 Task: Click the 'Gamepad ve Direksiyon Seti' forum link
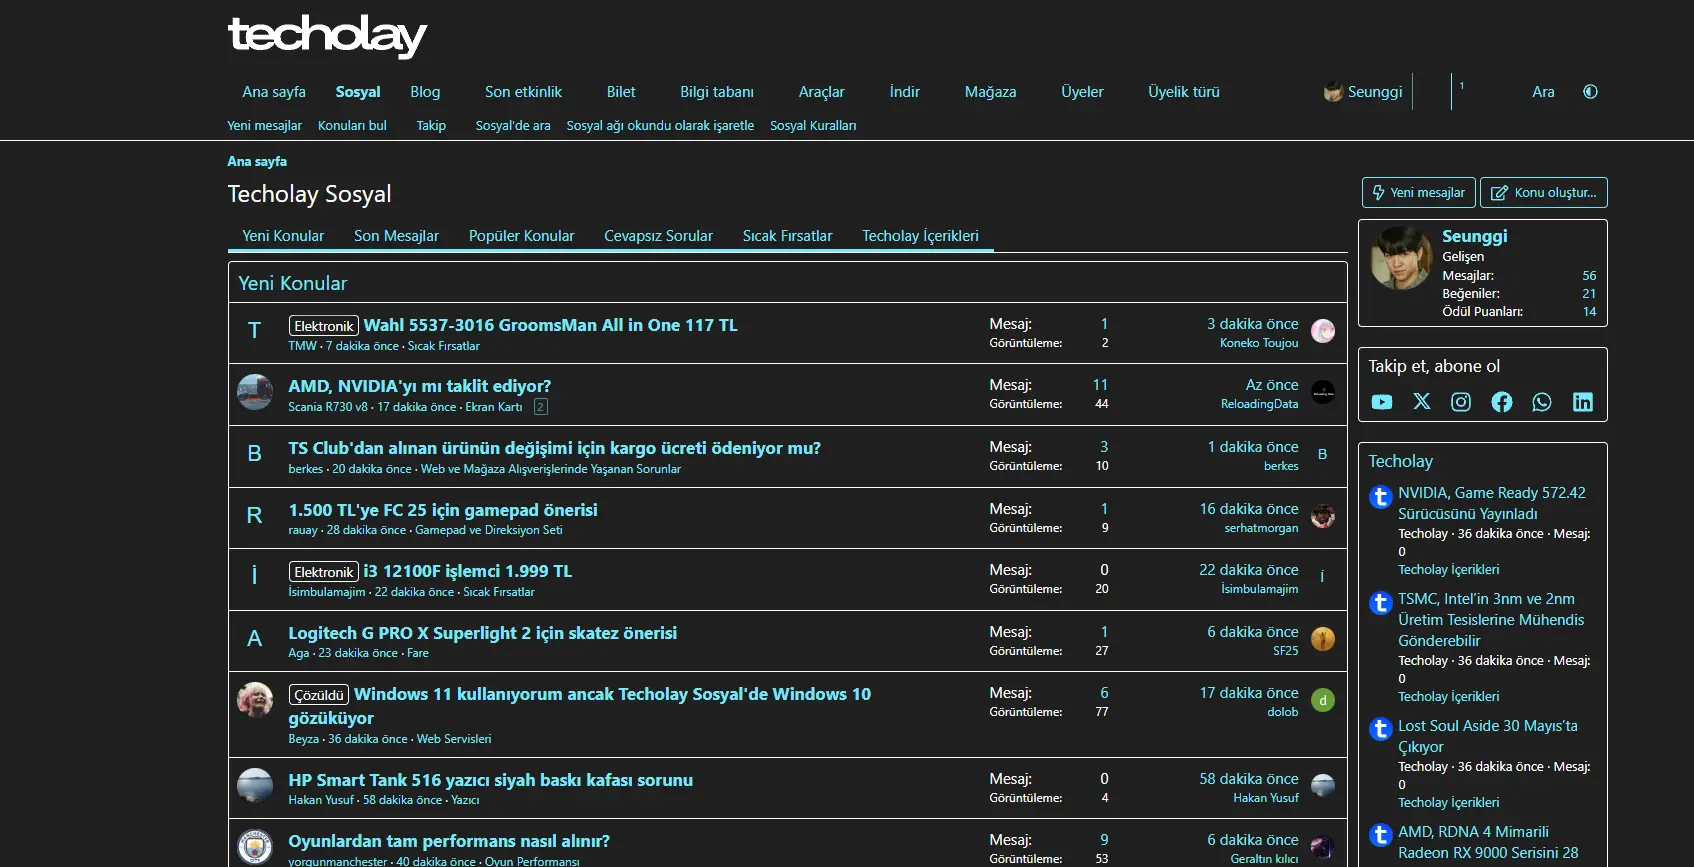pyautogui.click(x=489, y=530)
